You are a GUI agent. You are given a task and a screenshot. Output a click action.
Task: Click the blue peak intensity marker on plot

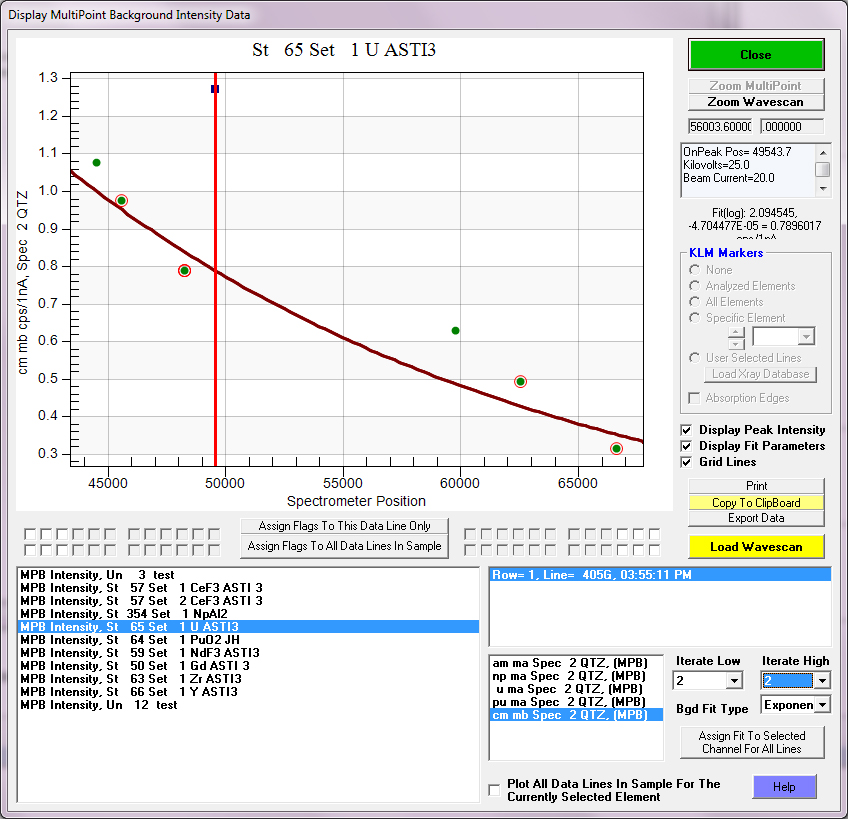pyautogui.click(x=215, y=89)
